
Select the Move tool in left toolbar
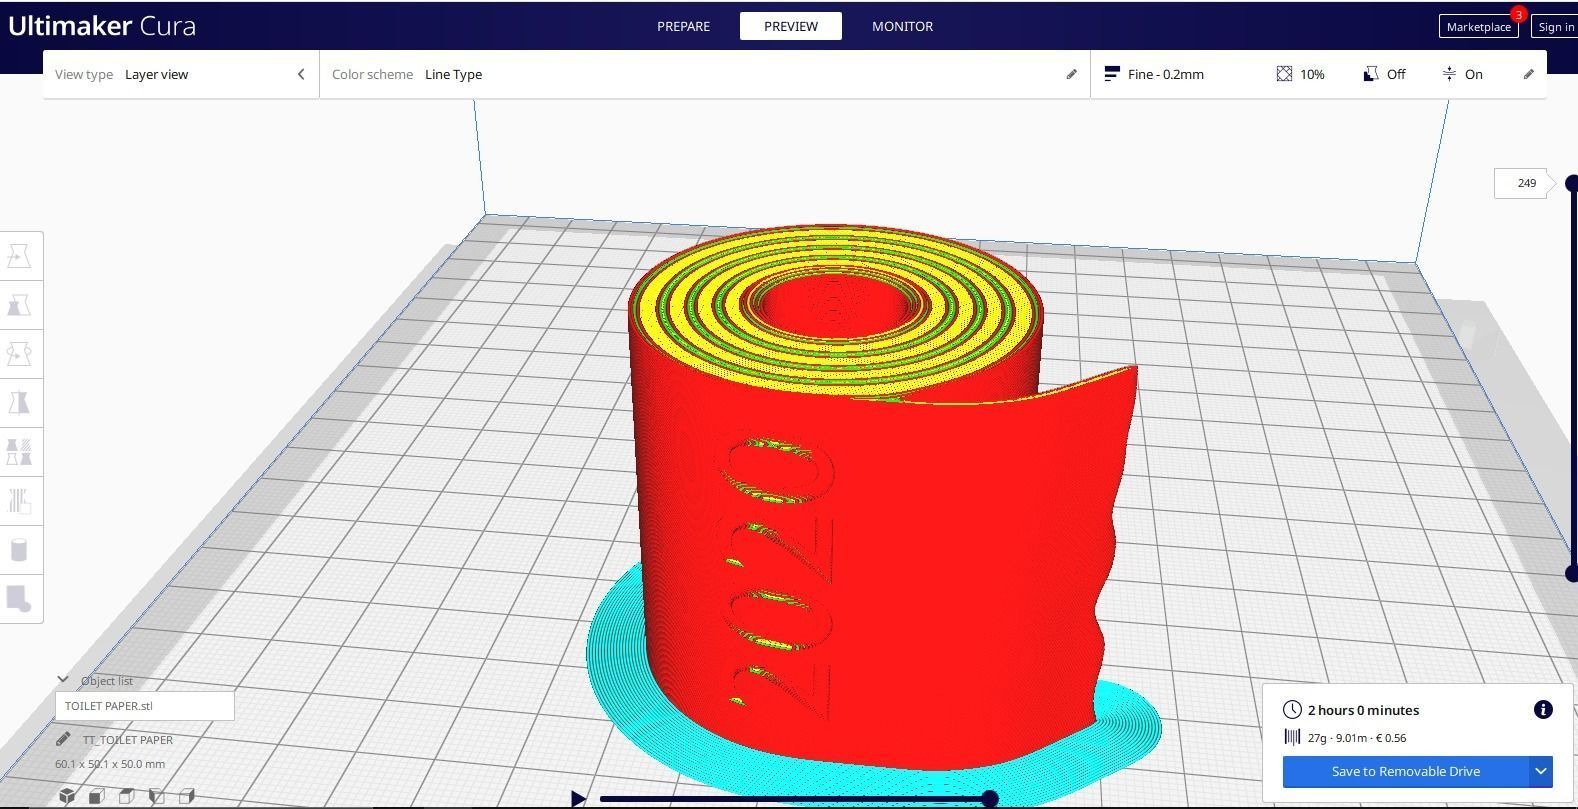20,256
